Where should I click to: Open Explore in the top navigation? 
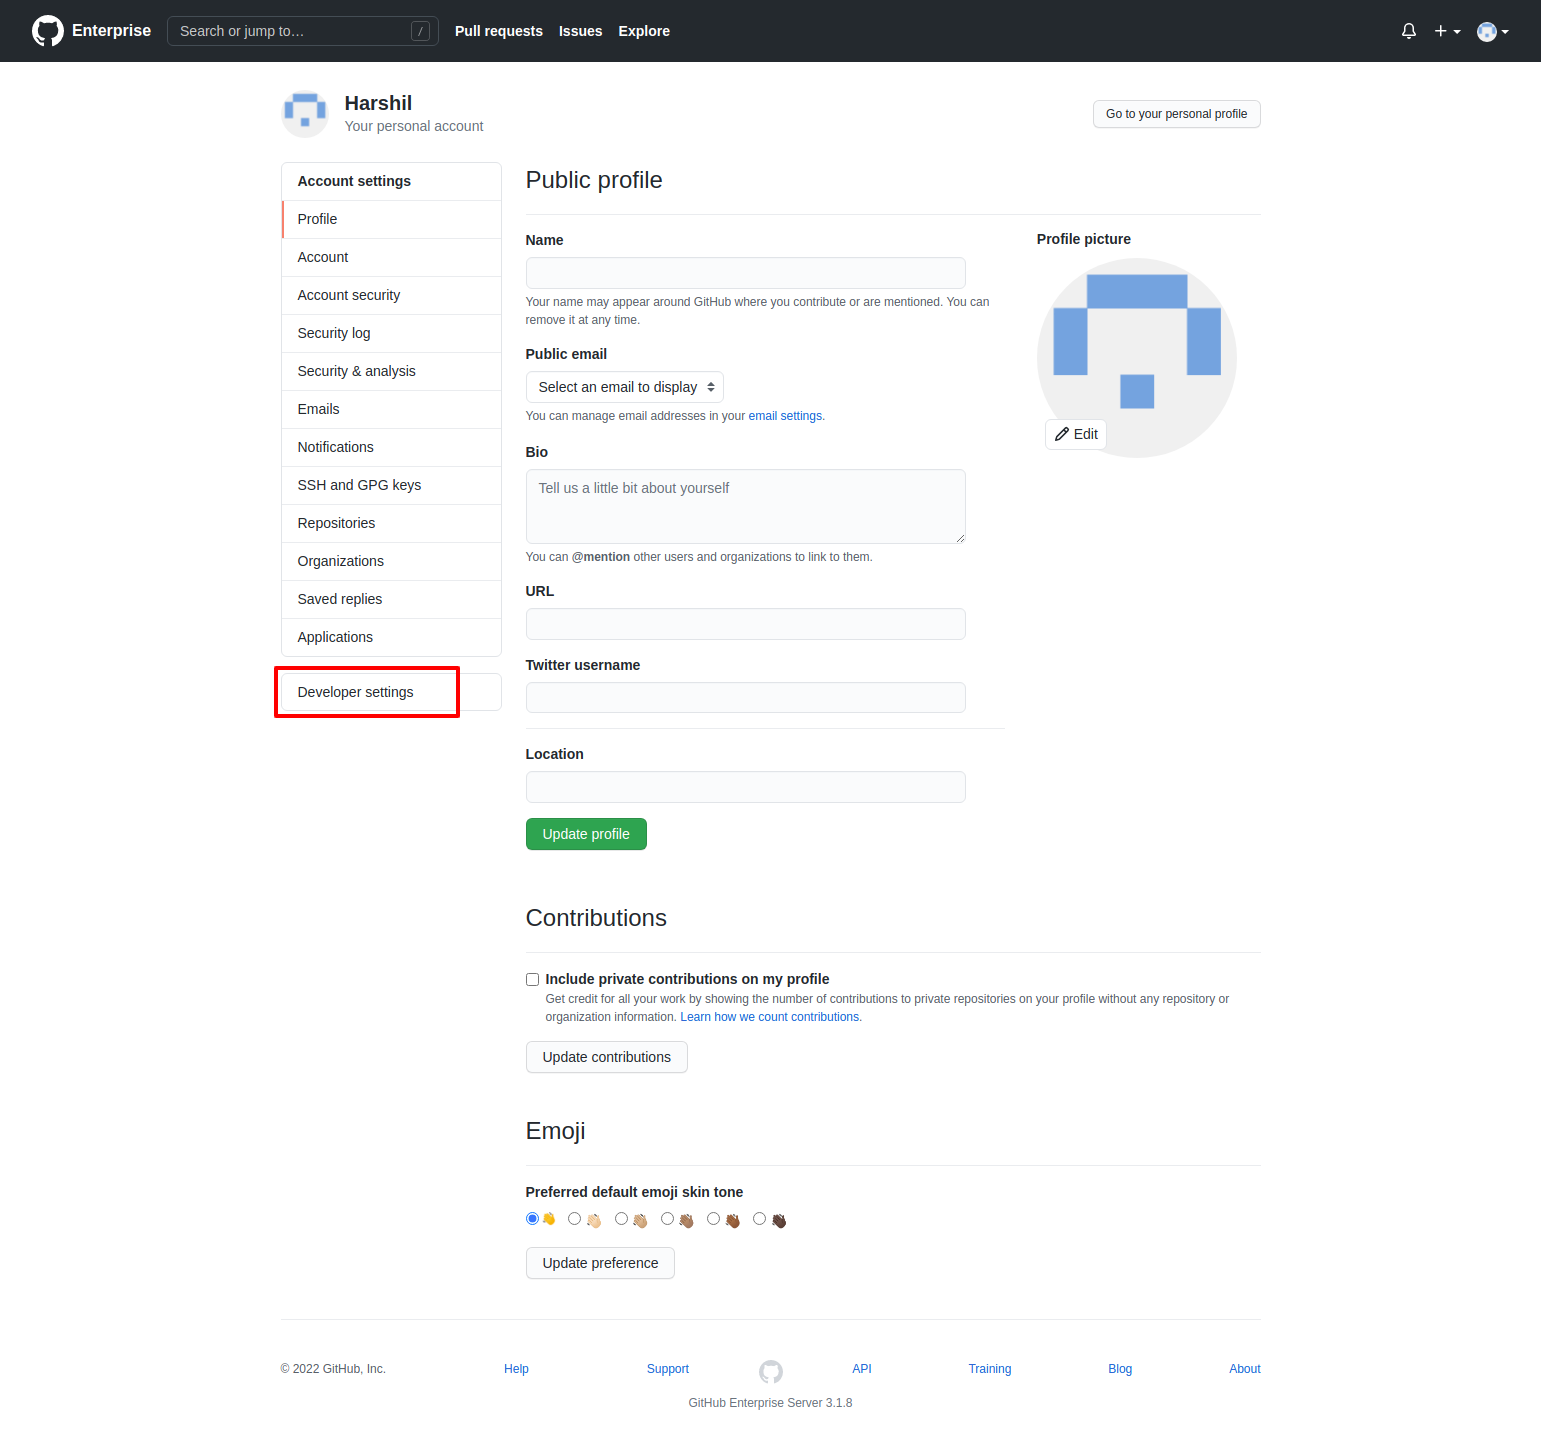(x=644, y=31)
